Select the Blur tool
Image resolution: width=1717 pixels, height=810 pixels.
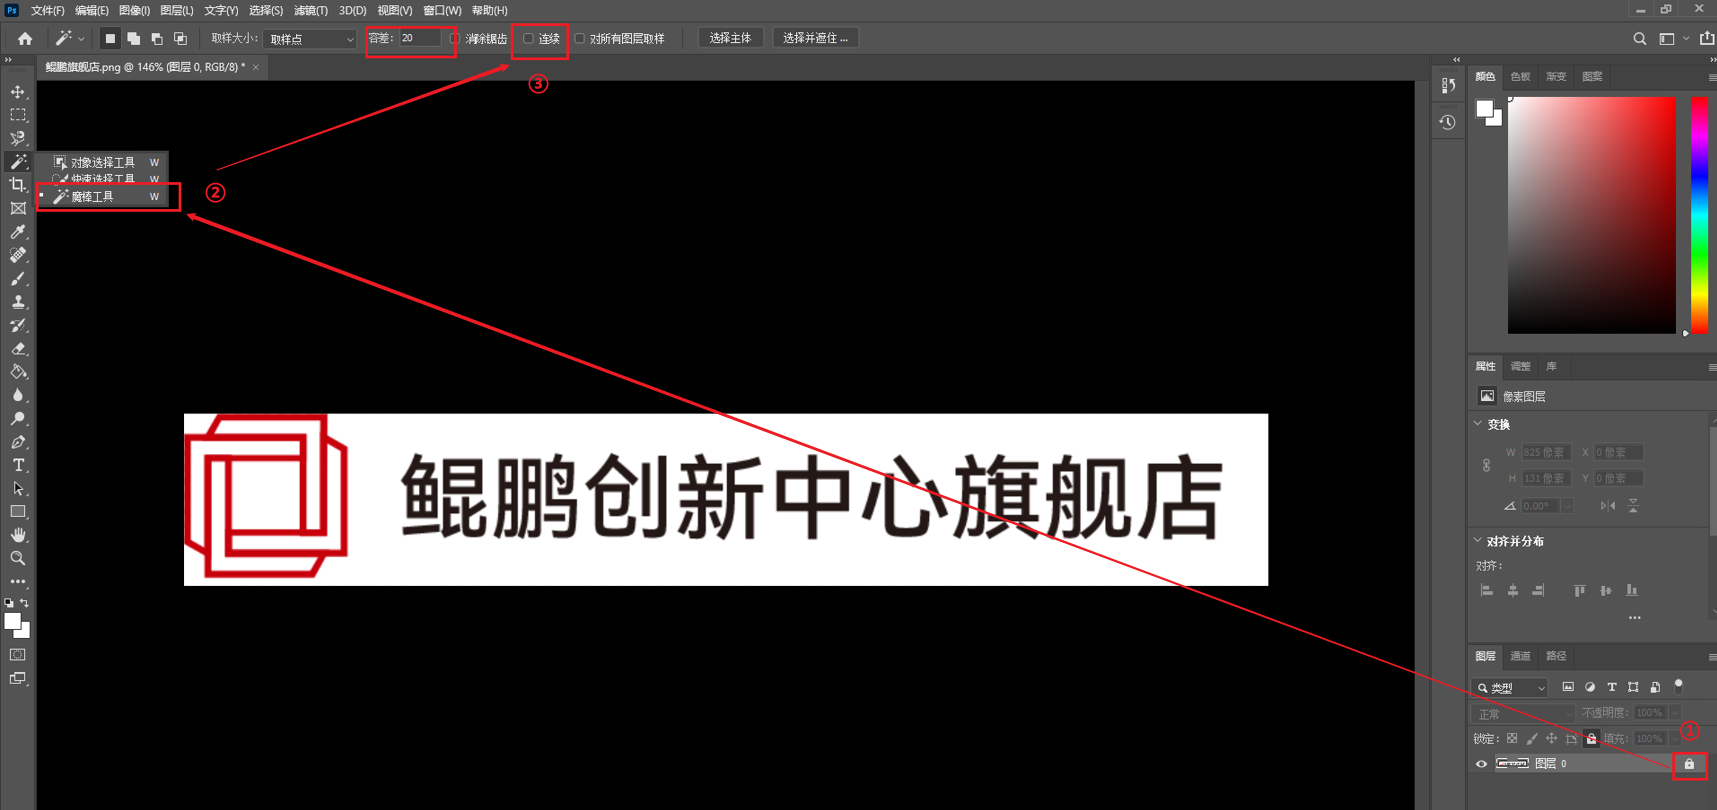click(x=18, y=395)
